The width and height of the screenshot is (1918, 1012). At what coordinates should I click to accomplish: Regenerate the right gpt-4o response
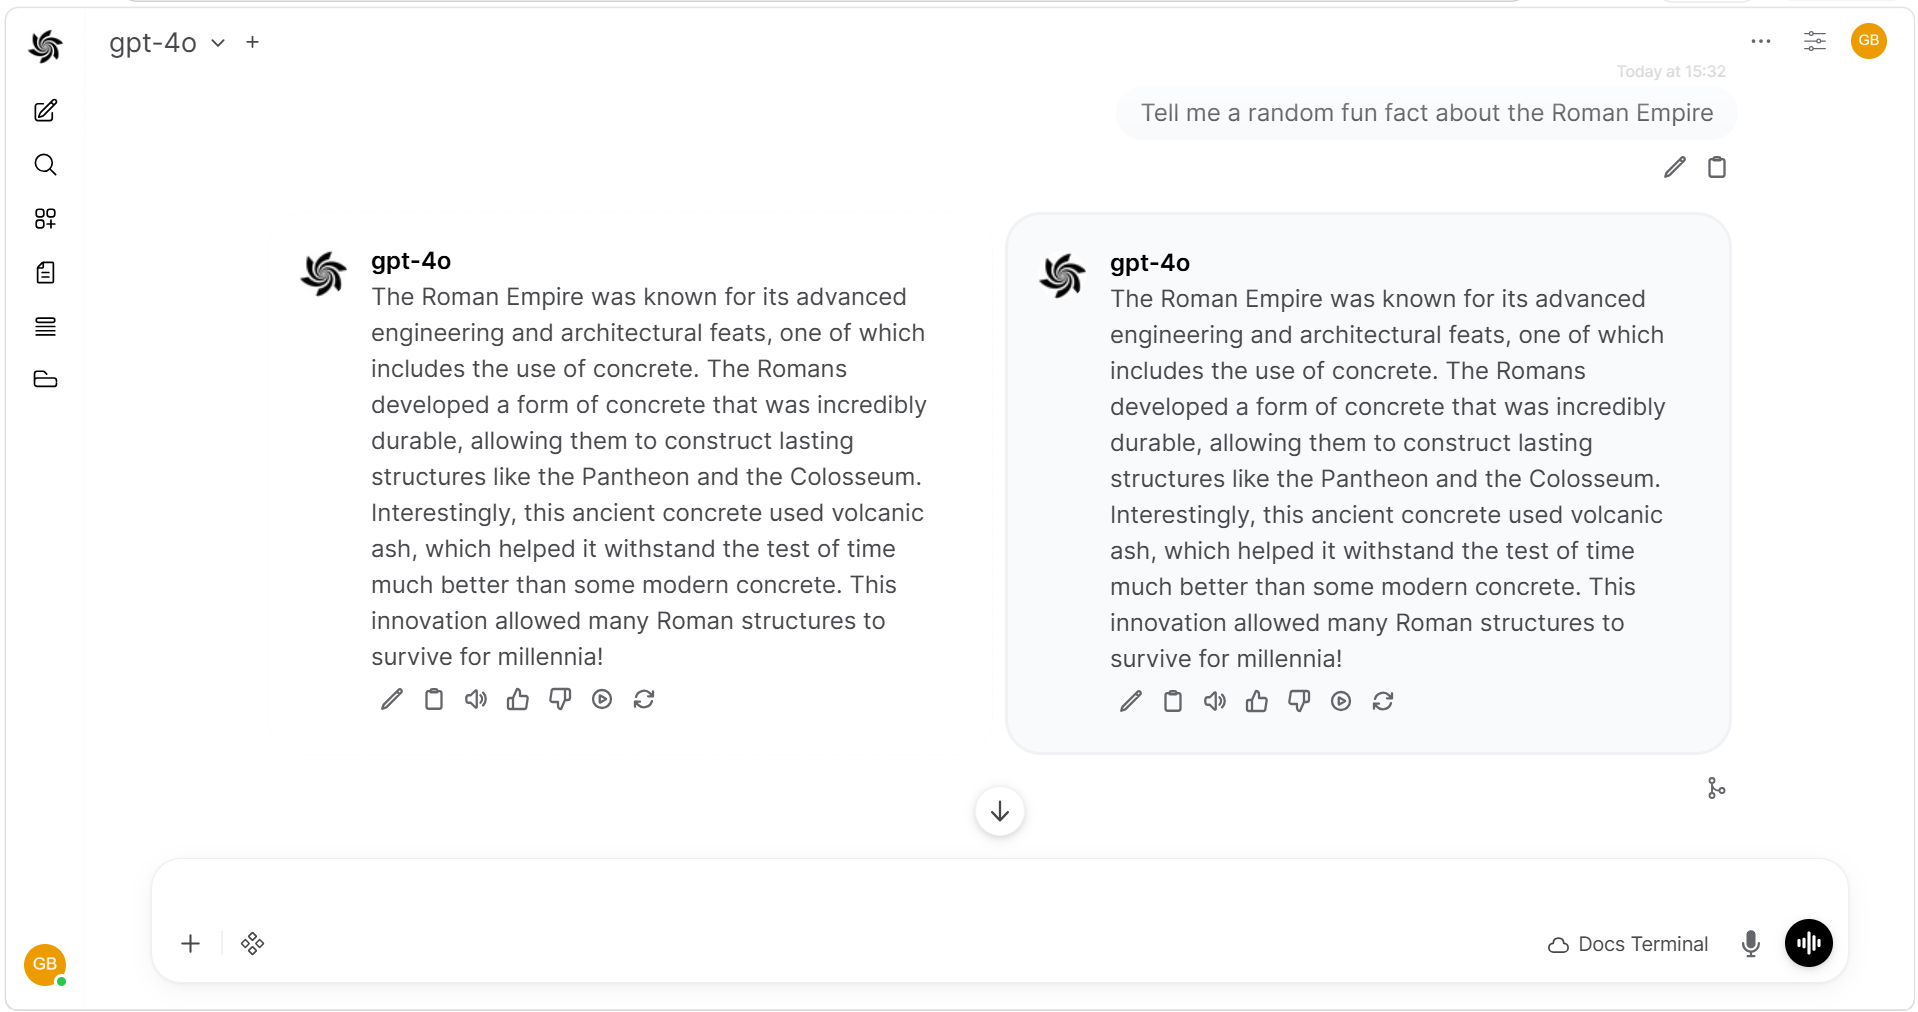click(x=1383, y=701)
